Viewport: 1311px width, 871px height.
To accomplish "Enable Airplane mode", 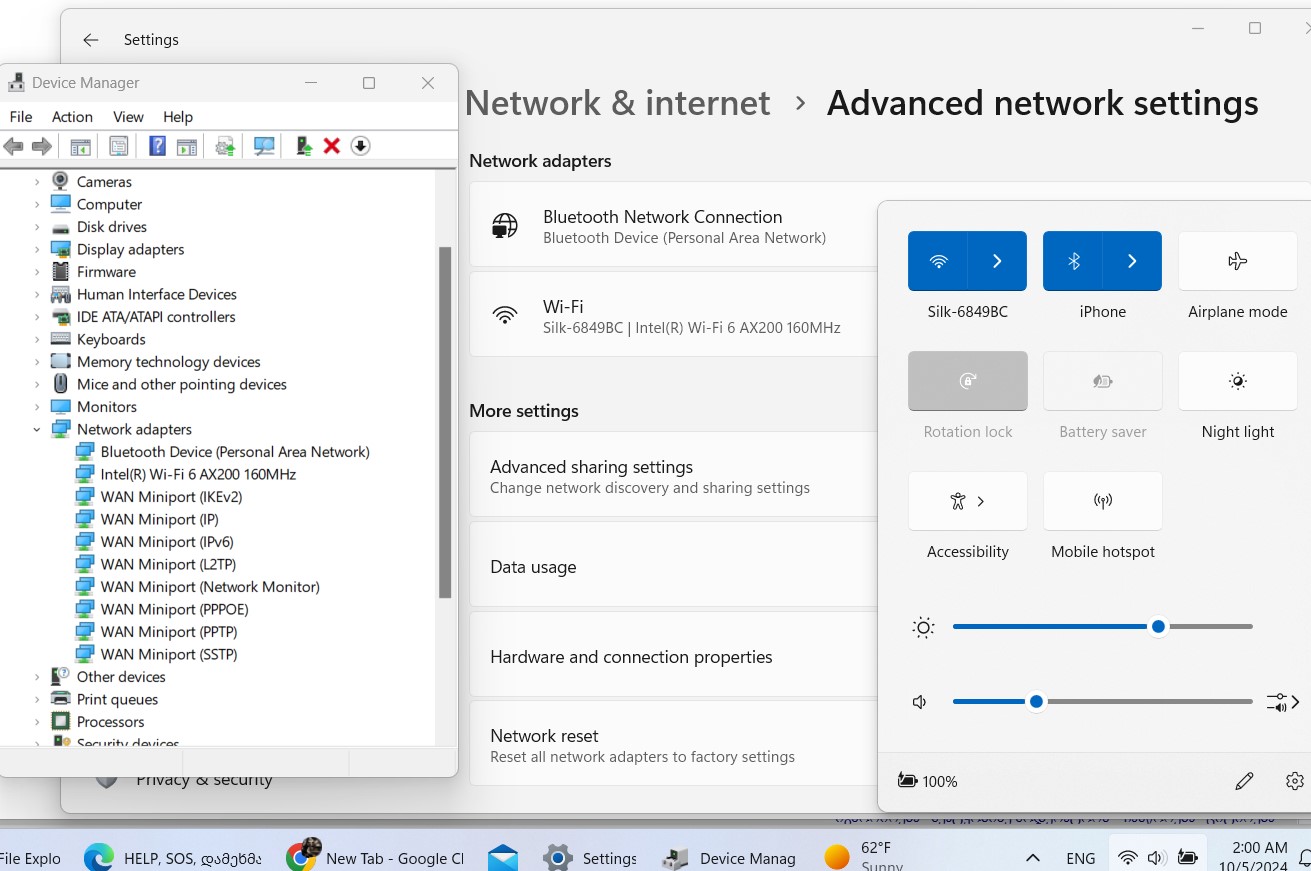I will point(1238,261).
